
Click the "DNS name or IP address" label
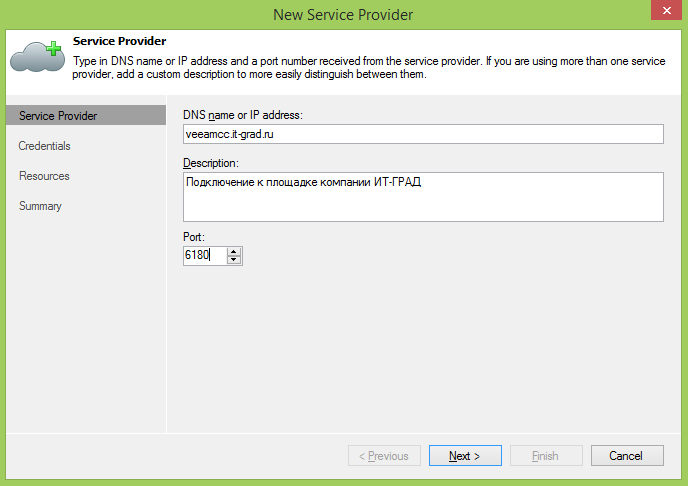tap(242, 116)
